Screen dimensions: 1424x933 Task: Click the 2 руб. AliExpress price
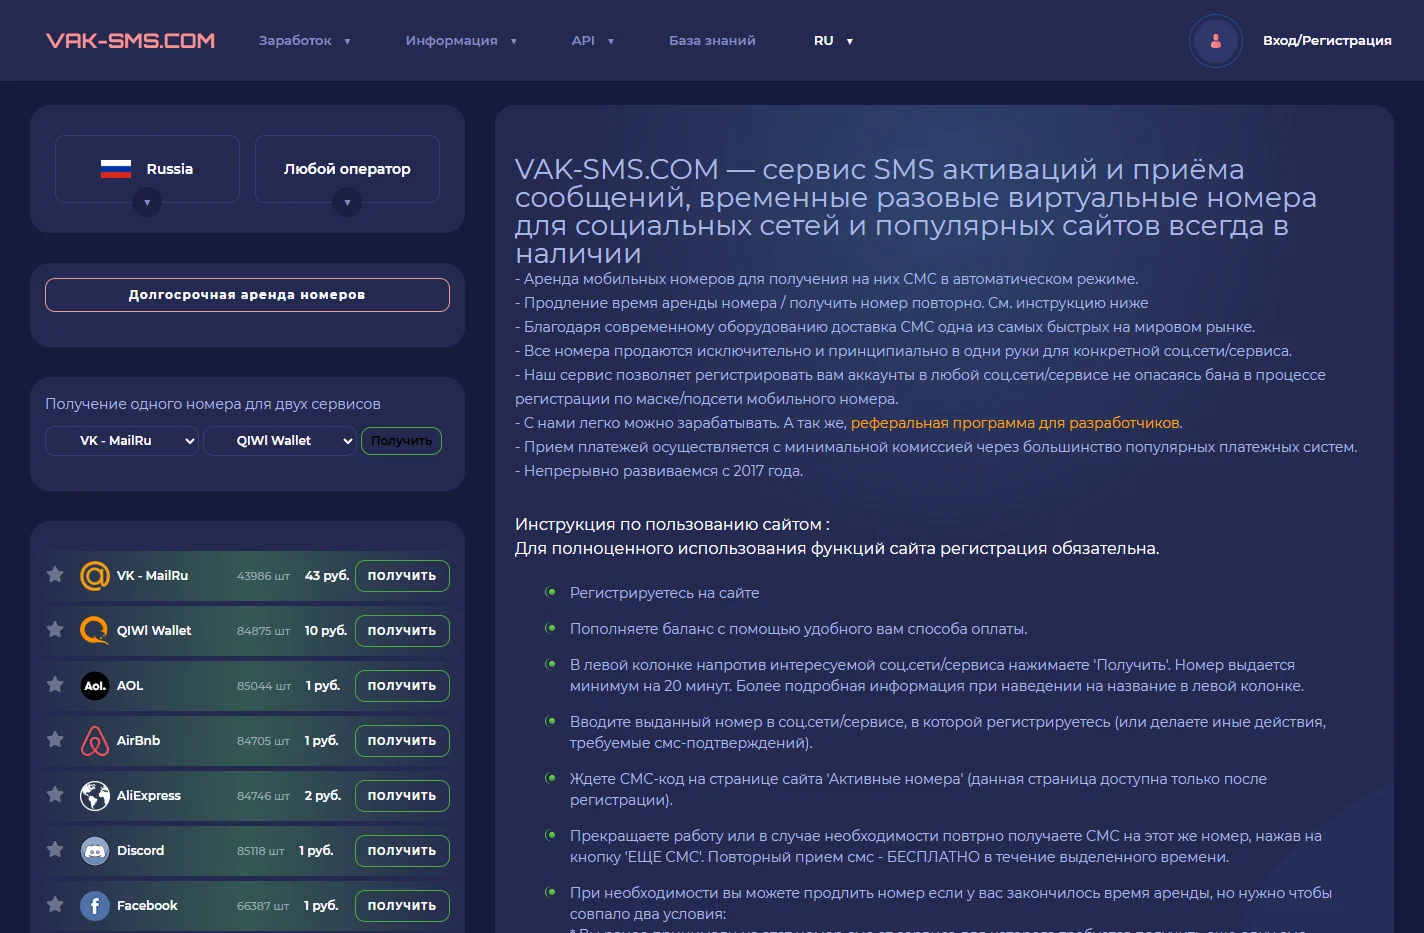tap(323, 796)
